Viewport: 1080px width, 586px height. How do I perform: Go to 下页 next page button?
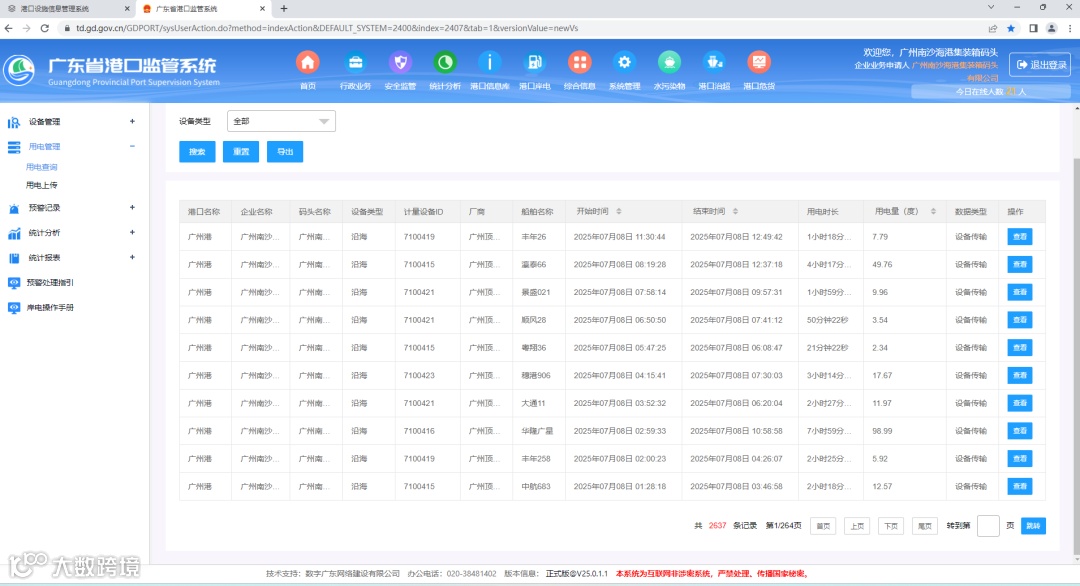(x=891, y=526)
